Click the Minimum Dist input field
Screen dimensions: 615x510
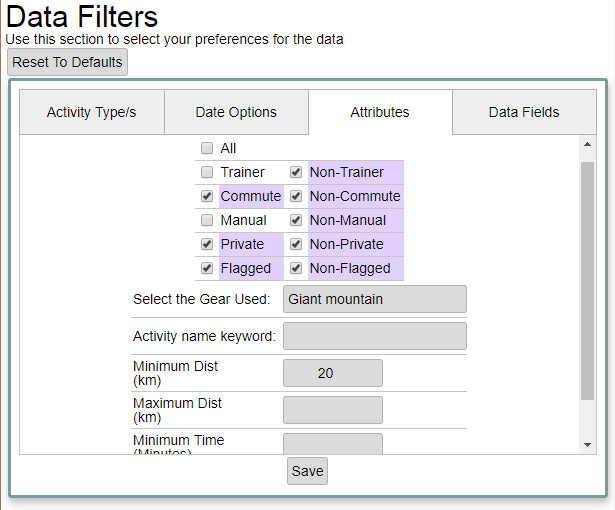point(332,373)
